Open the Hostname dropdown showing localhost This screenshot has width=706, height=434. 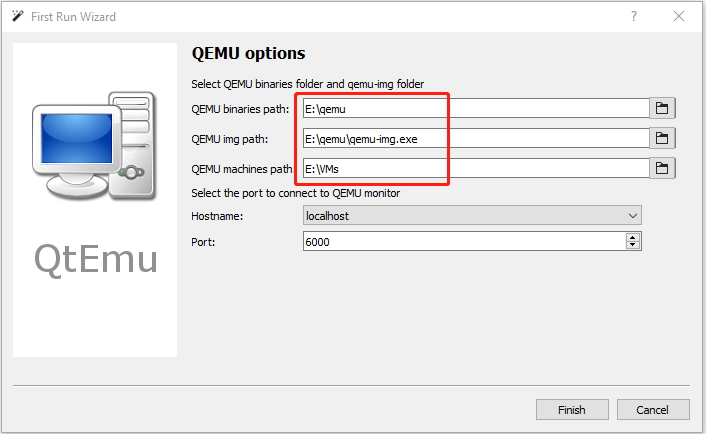[472, 216]
